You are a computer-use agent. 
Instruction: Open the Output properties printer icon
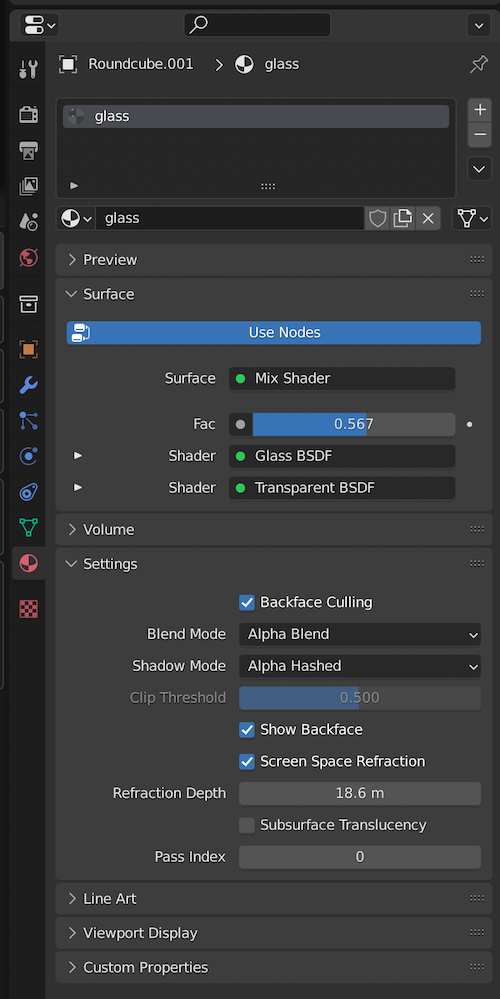[x=28, y=151]
